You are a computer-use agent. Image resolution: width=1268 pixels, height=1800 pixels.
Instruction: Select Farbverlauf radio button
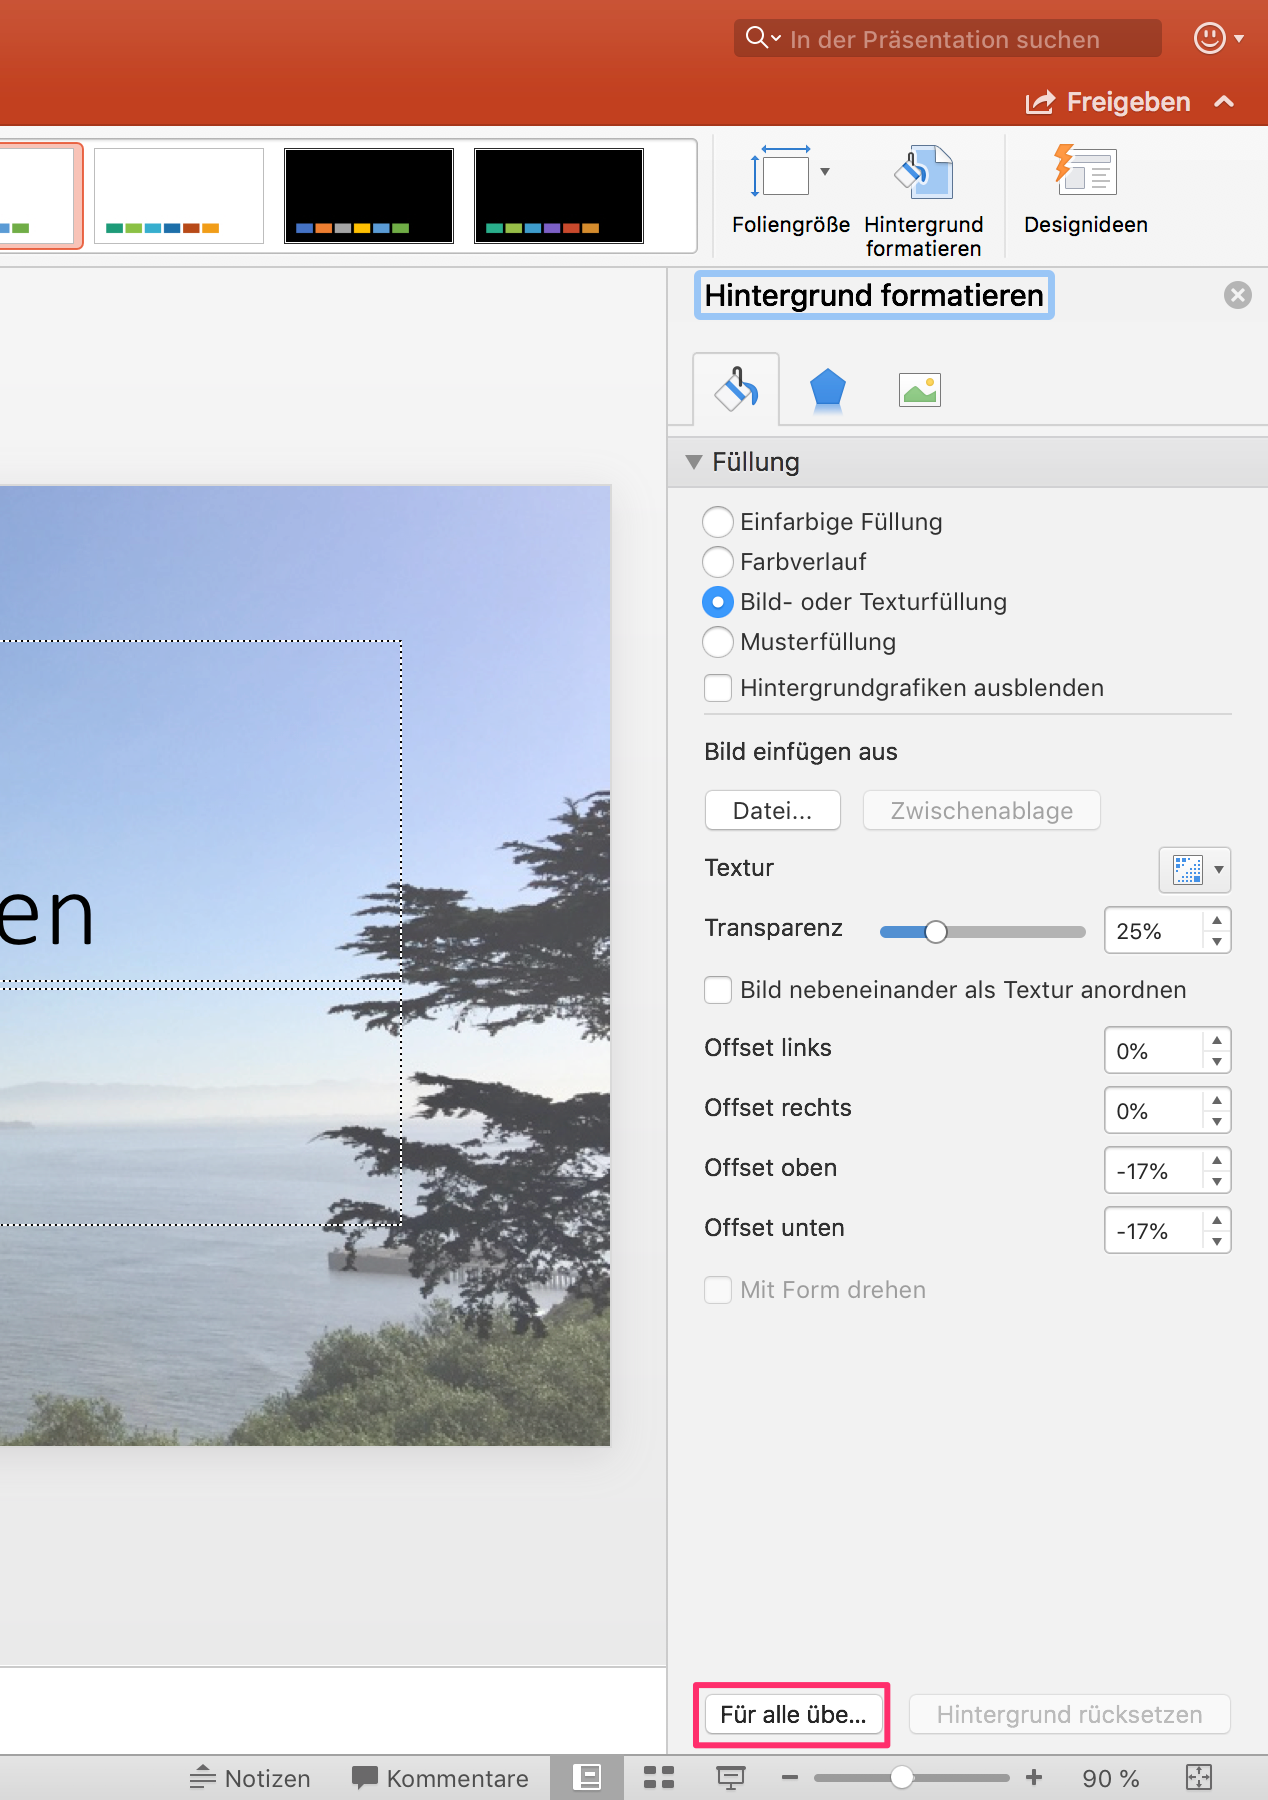[718, 562]
